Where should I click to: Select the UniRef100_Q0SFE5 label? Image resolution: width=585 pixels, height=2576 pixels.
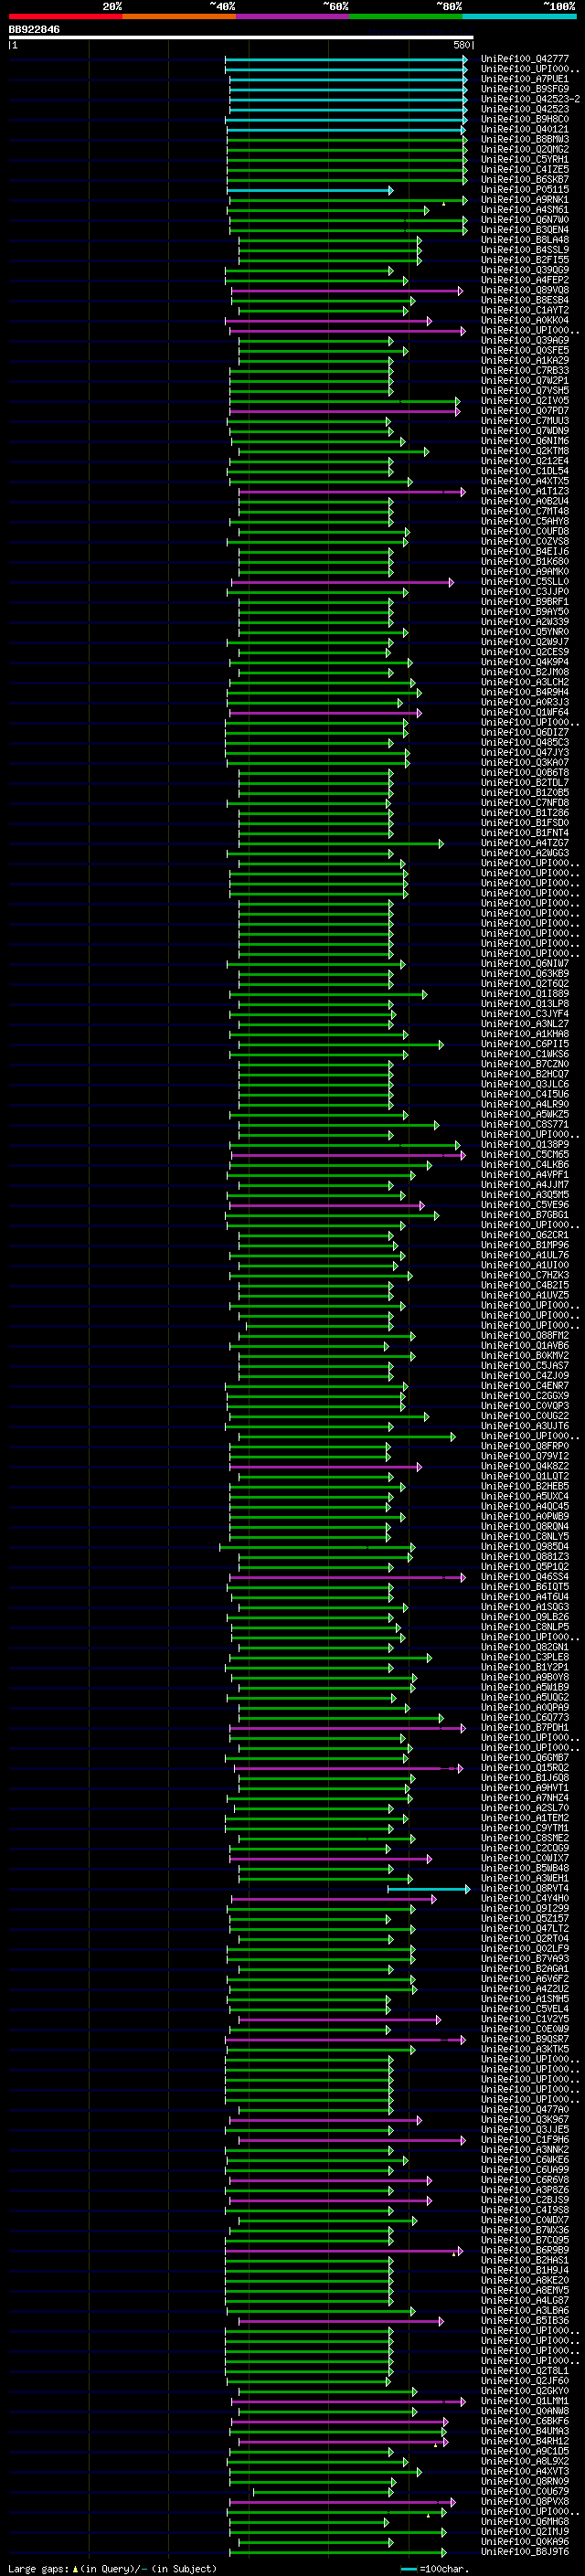point(525,350)
